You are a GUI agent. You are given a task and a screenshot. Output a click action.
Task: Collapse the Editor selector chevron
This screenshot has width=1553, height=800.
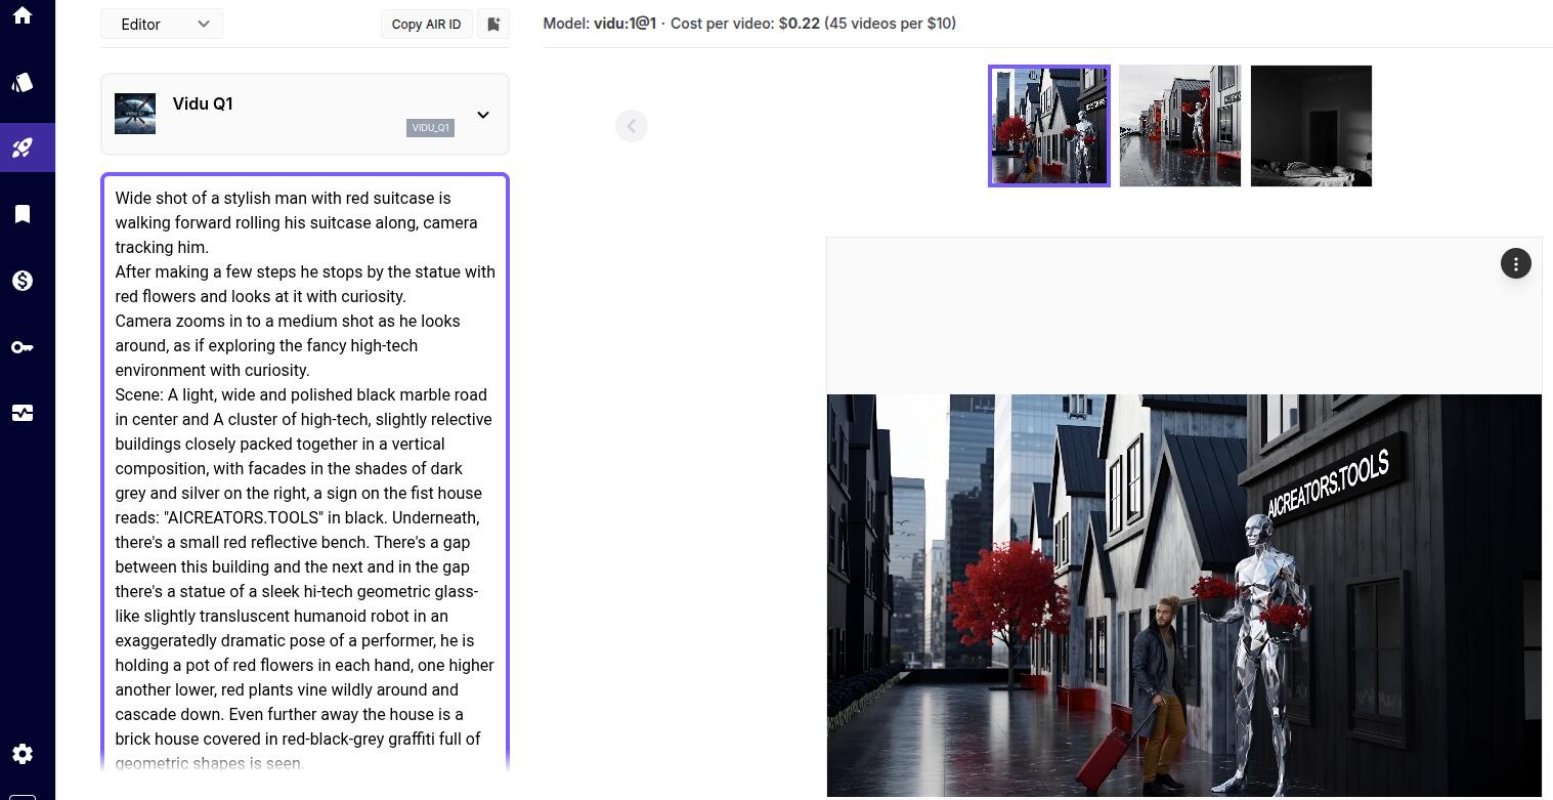click(x=203, y=23)
